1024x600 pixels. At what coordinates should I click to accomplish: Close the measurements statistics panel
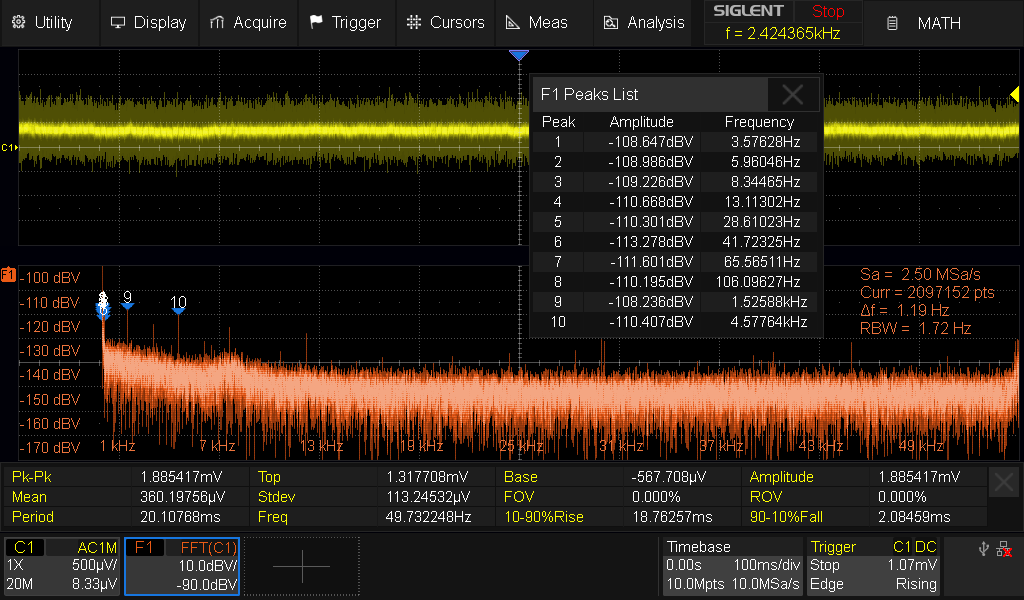point(1004,483)
